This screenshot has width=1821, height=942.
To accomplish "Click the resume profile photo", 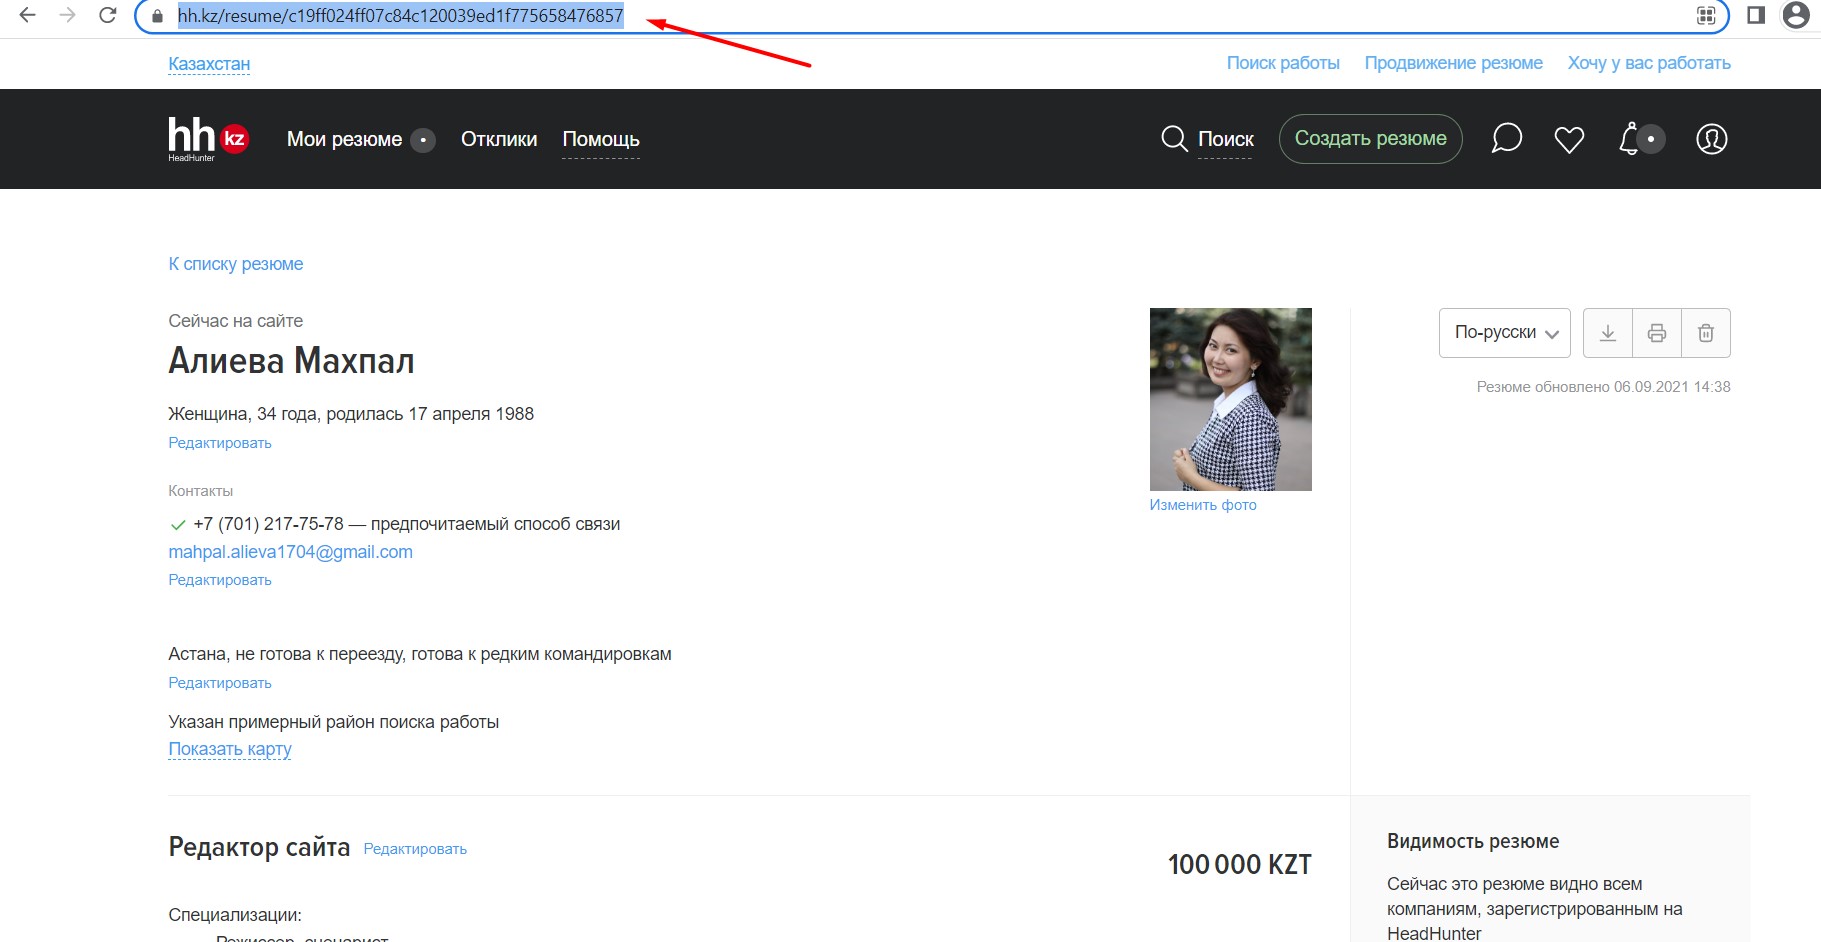I will point(1230,399).
